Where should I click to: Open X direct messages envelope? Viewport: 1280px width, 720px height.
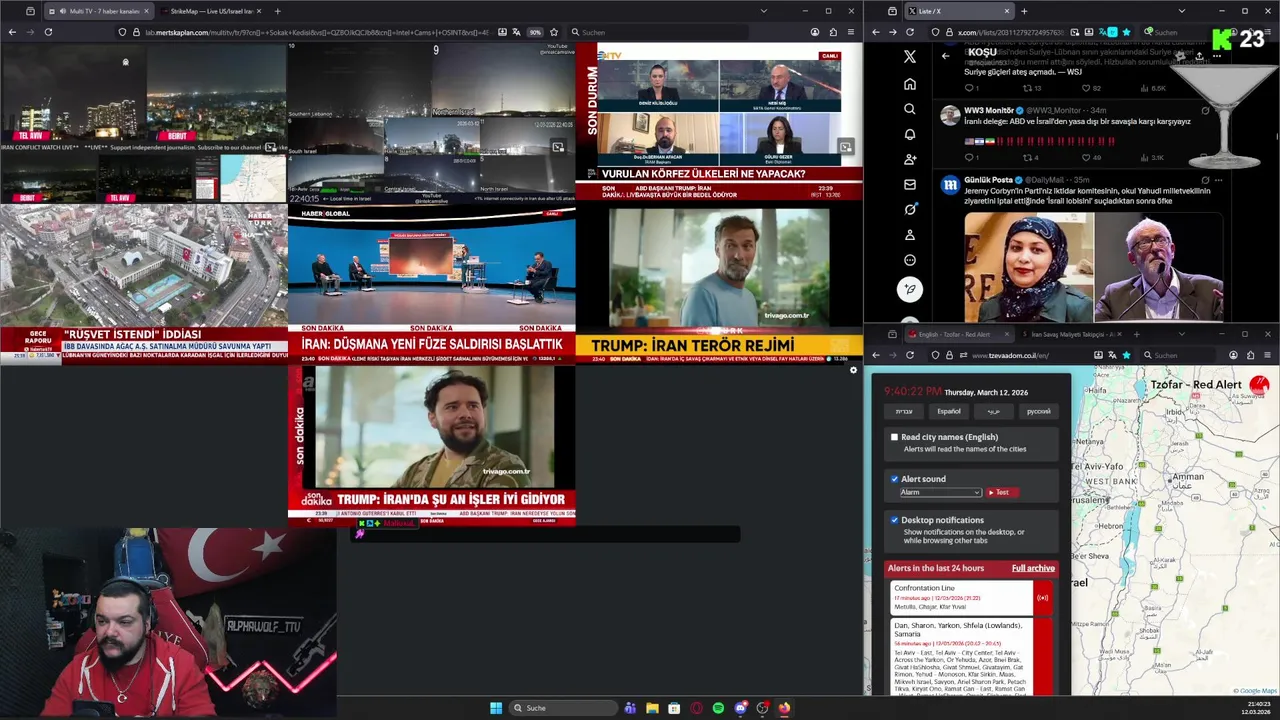coord(909,184)
